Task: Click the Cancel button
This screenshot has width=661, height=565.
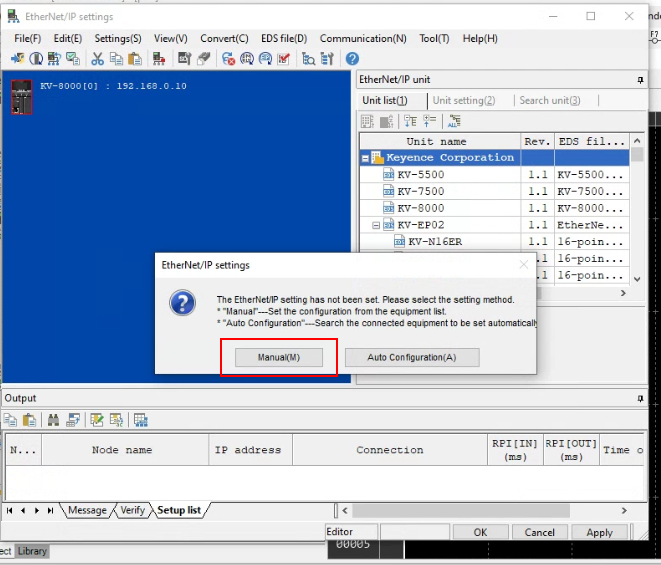Action: pos(540,533)
